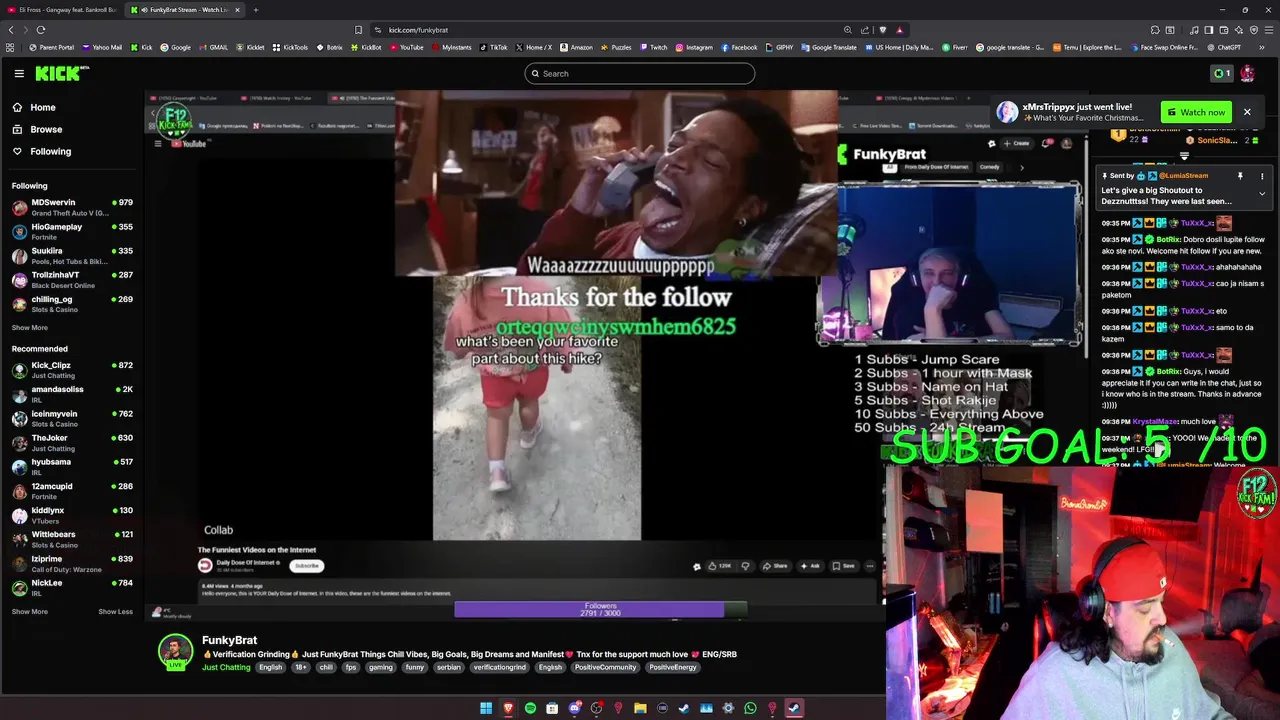Screen dimensions: 1280x720
Task: Open the Botrix bookmark
Action: coord(330,47)
